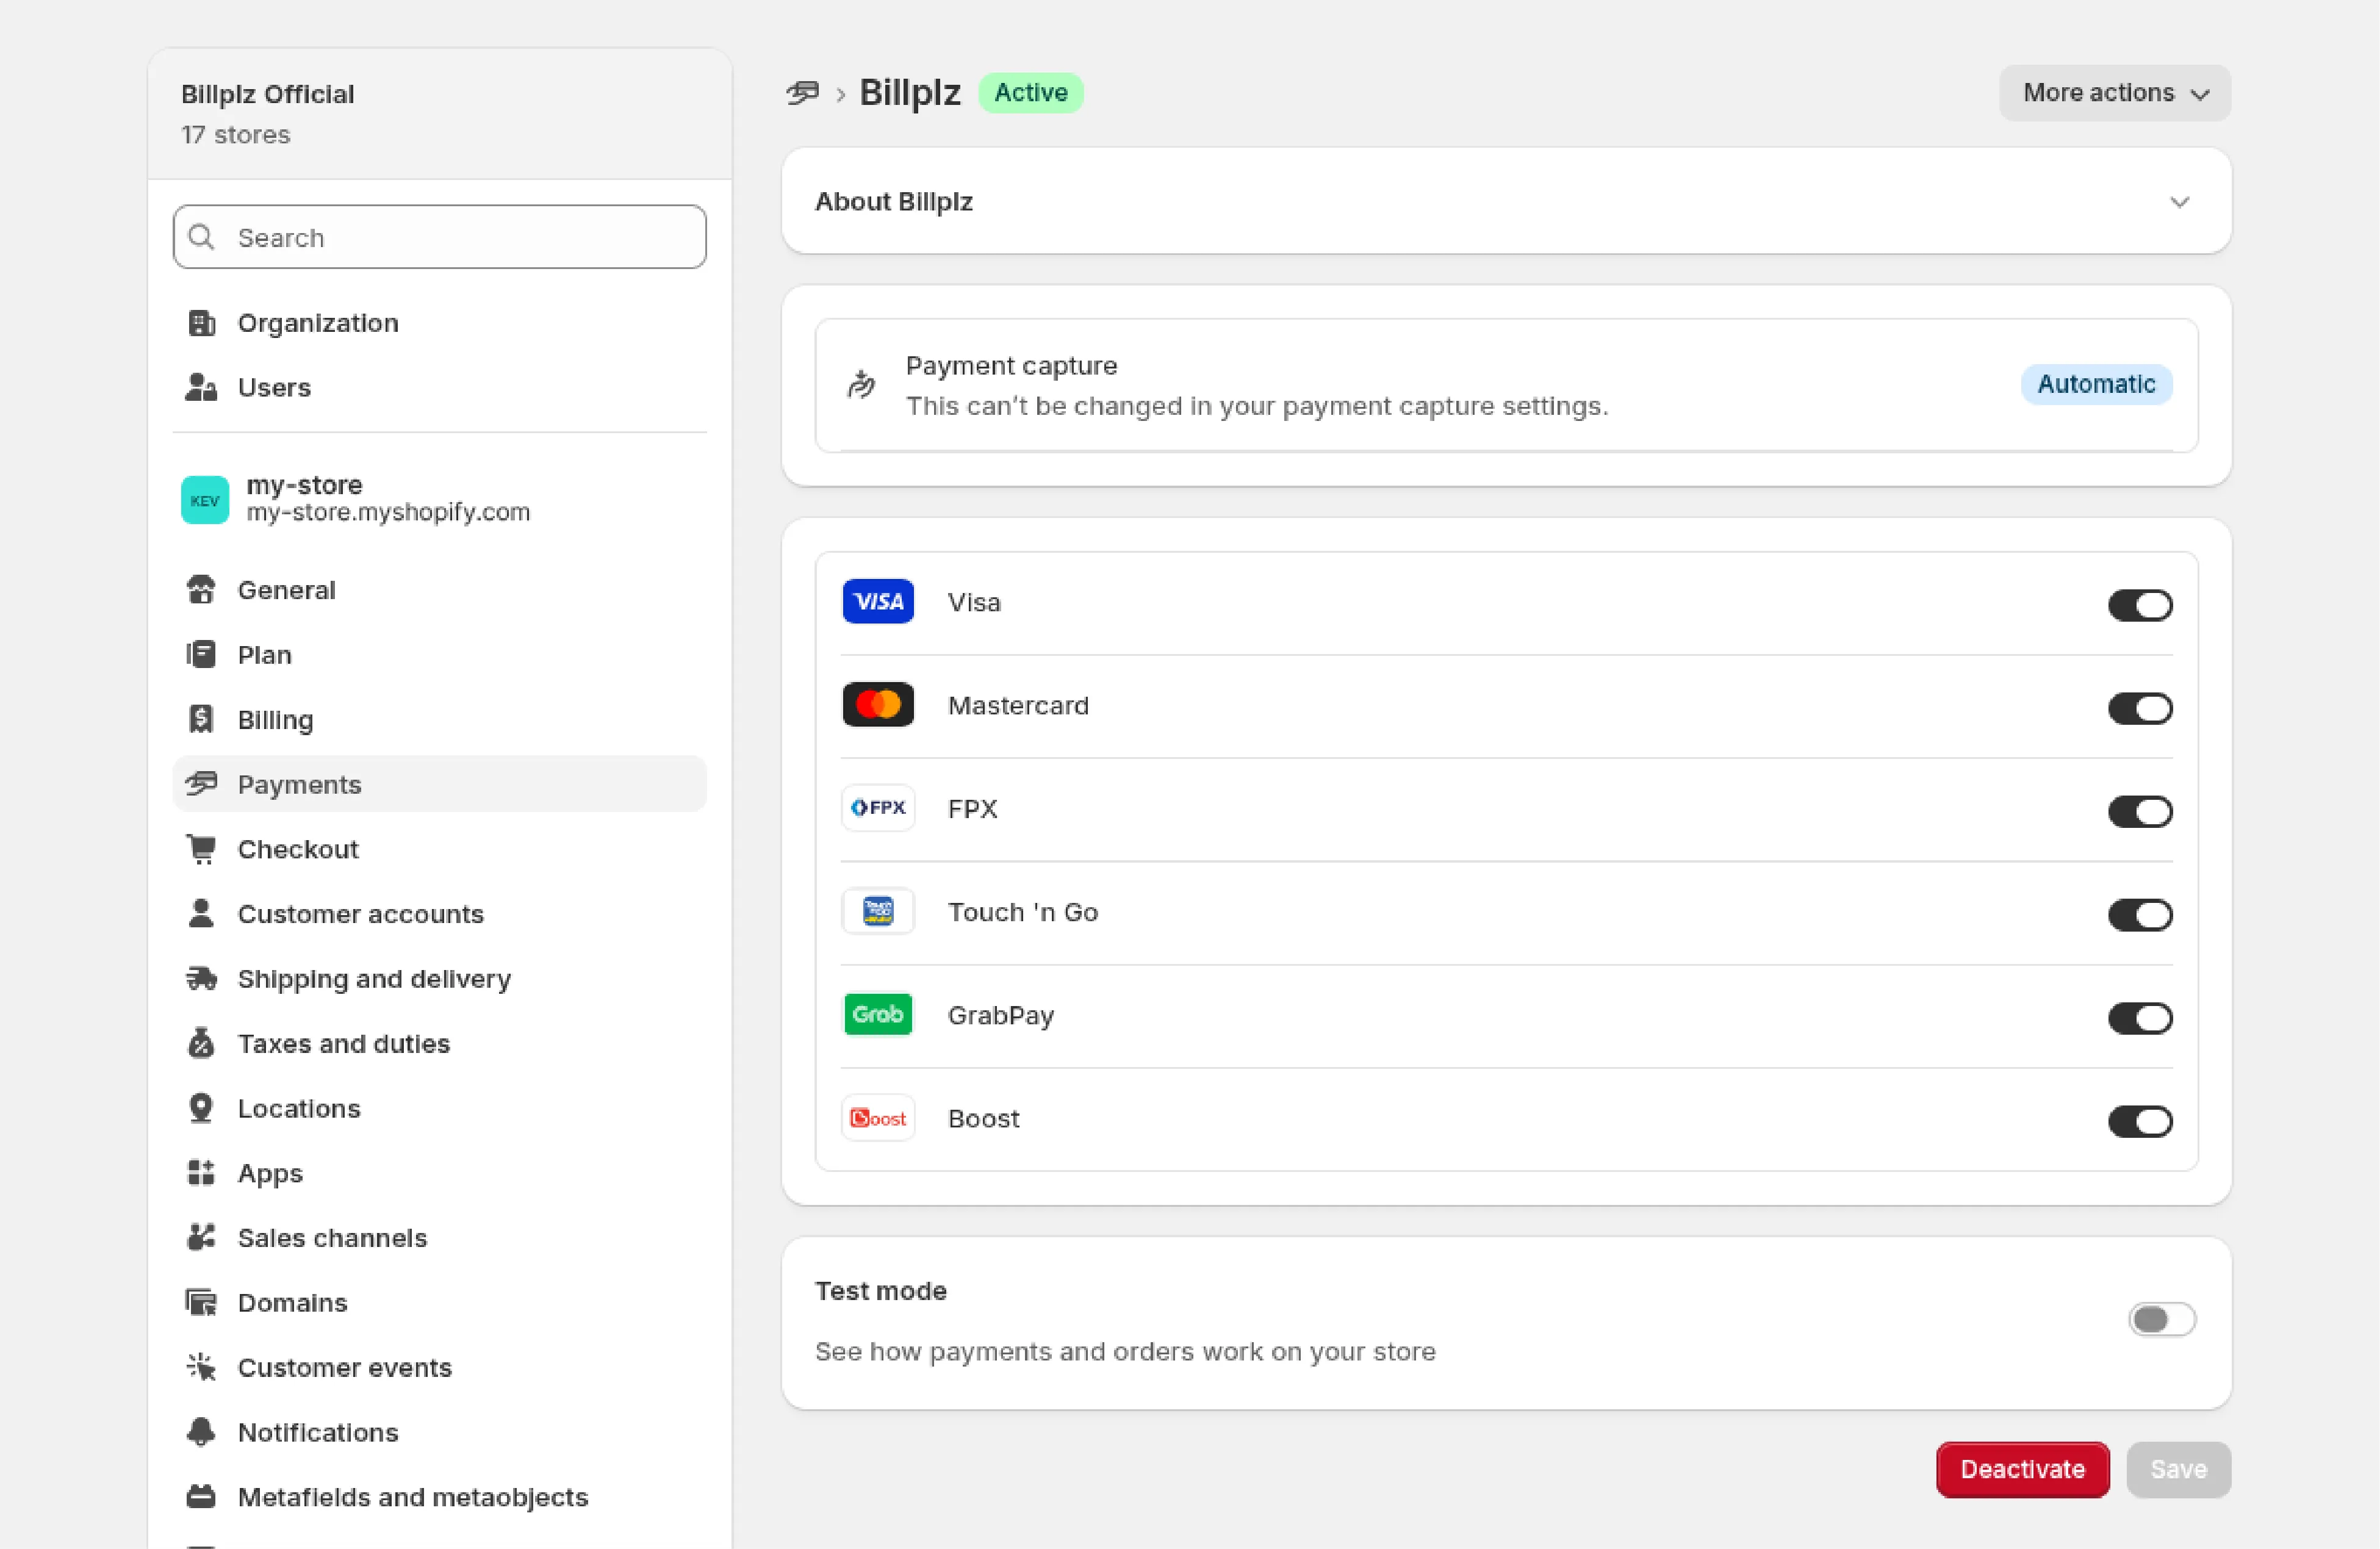The height and width of the screenshot is (1549, 2380).
Task: Turn off the FPX toggle
Action: 2140,811
